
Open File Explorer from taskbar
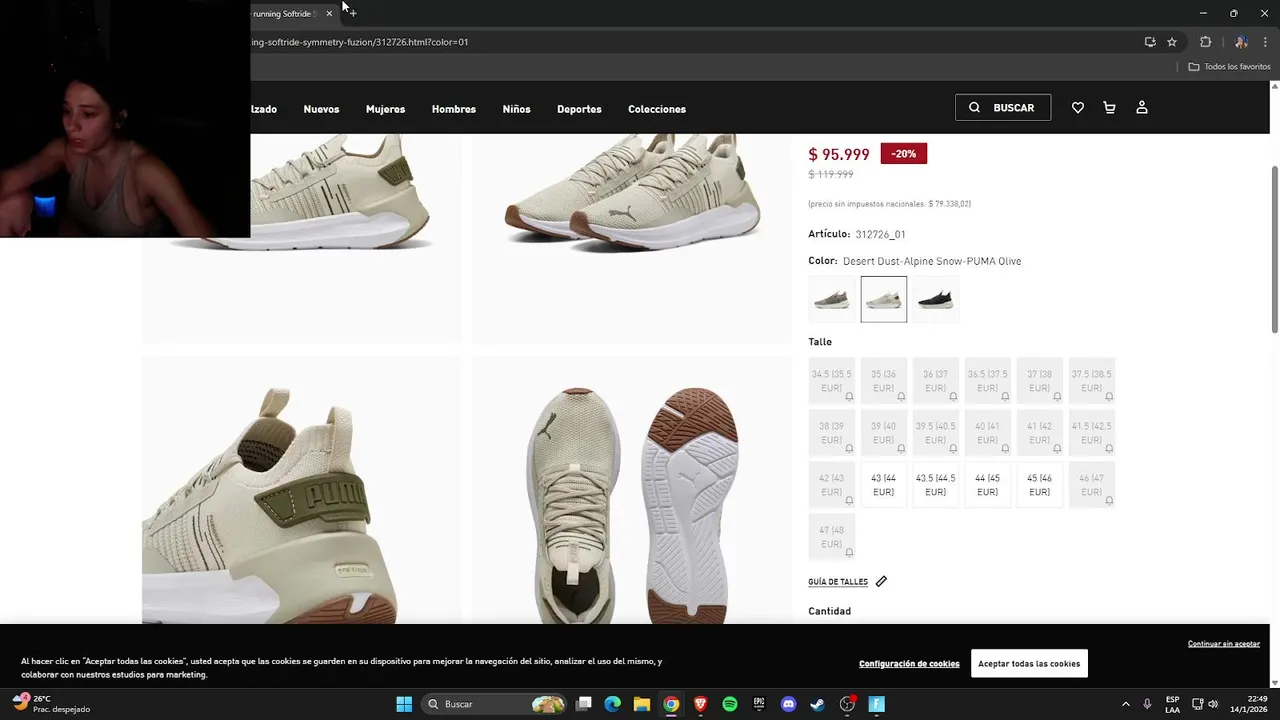(642, 704)
